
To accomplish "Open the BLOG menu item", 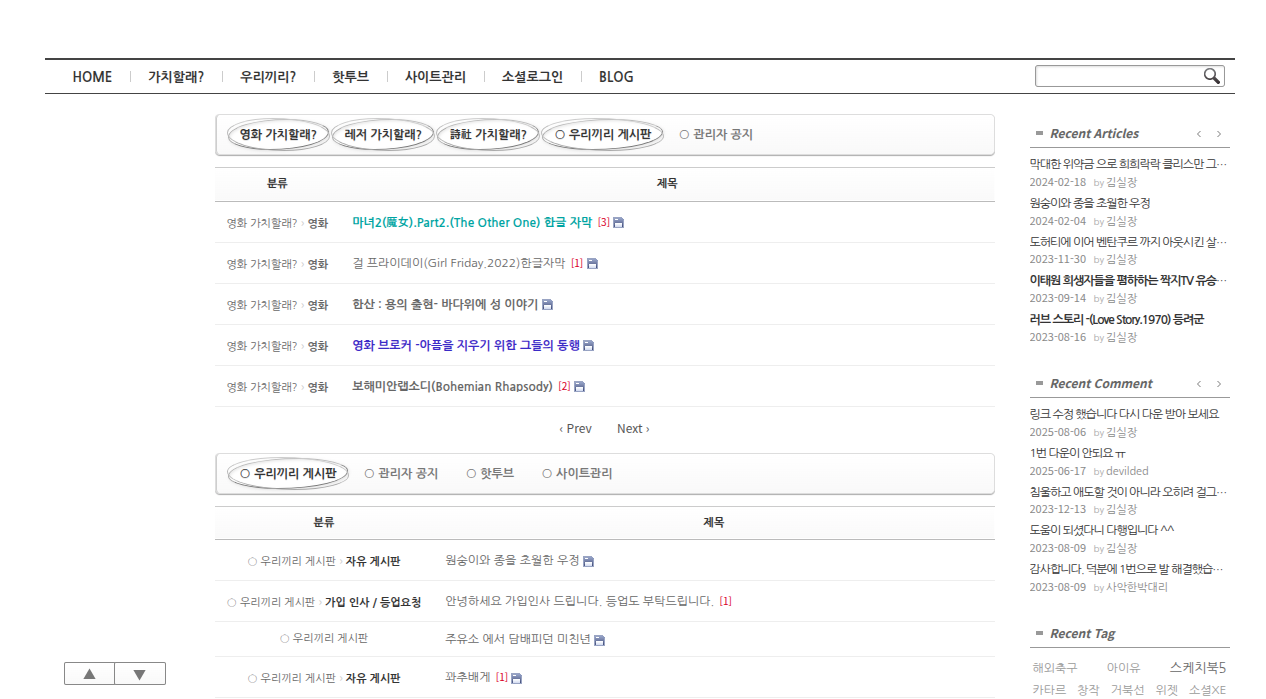I will pos(617,76).
